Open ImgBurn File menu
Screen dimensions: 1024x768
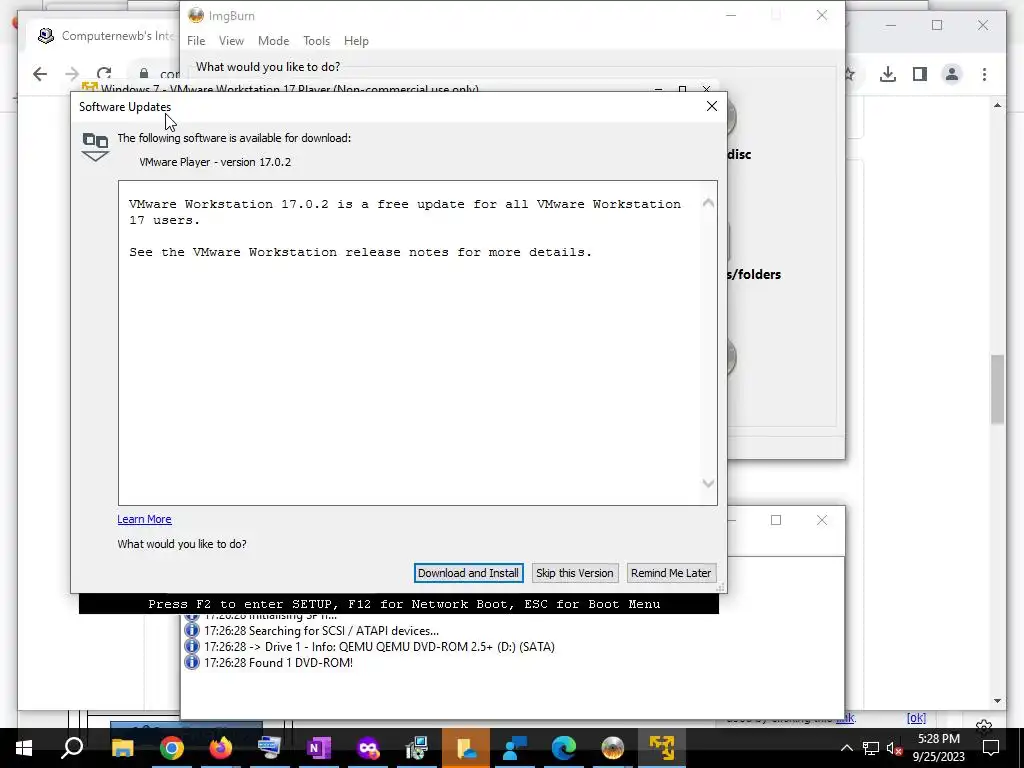(196, 40)
